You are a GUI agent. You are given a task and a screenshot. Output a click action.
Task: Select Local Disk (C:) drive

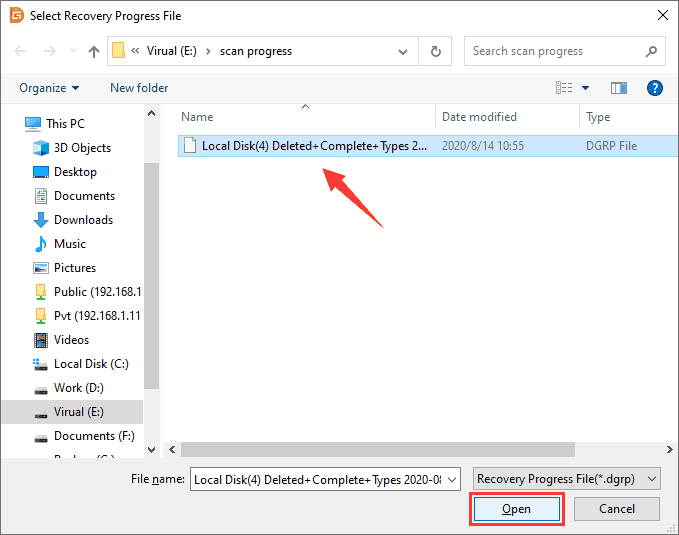[x=91, y=364]
